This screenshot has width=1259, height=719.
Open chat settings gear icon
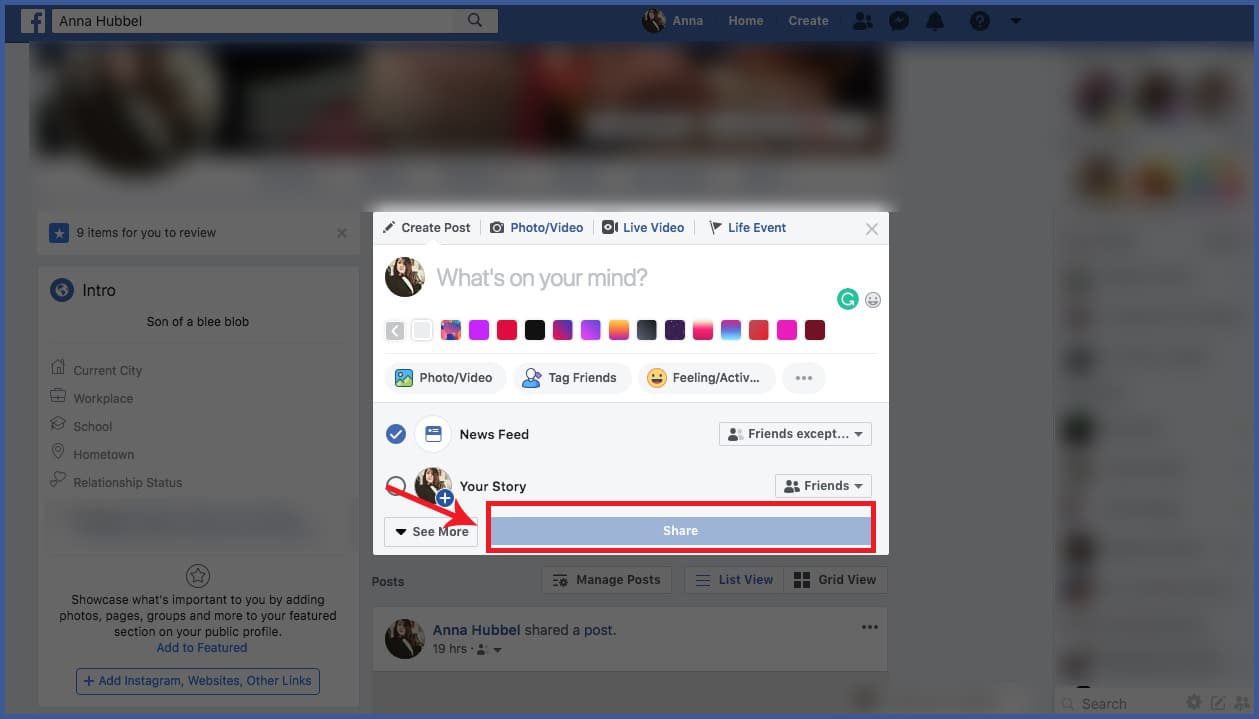1194,703
